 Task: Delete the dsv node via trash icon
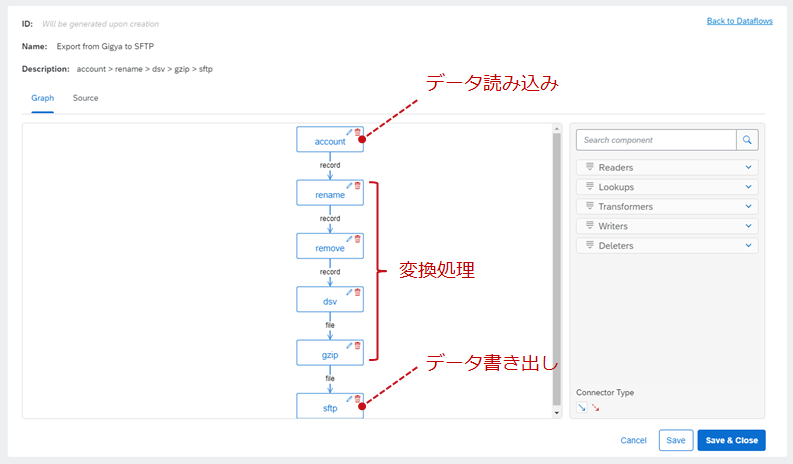point(358,292)
